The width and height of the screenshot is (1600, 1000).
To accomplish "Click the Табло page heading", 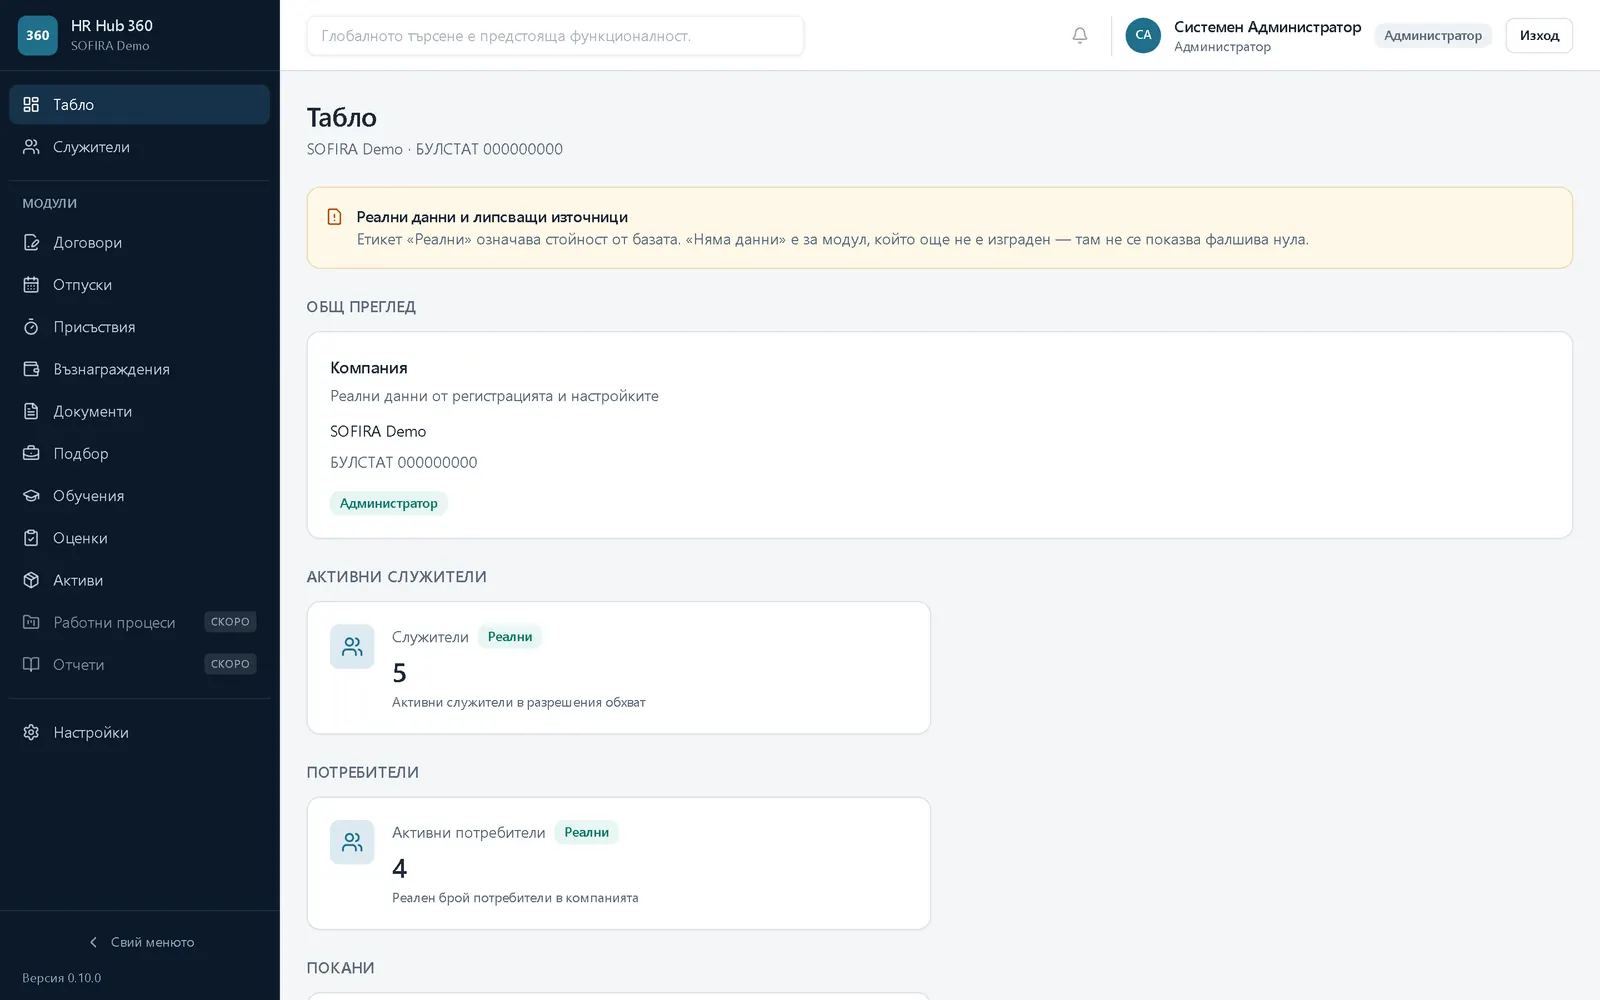I will pyautogui.click(x=342, y=117).
